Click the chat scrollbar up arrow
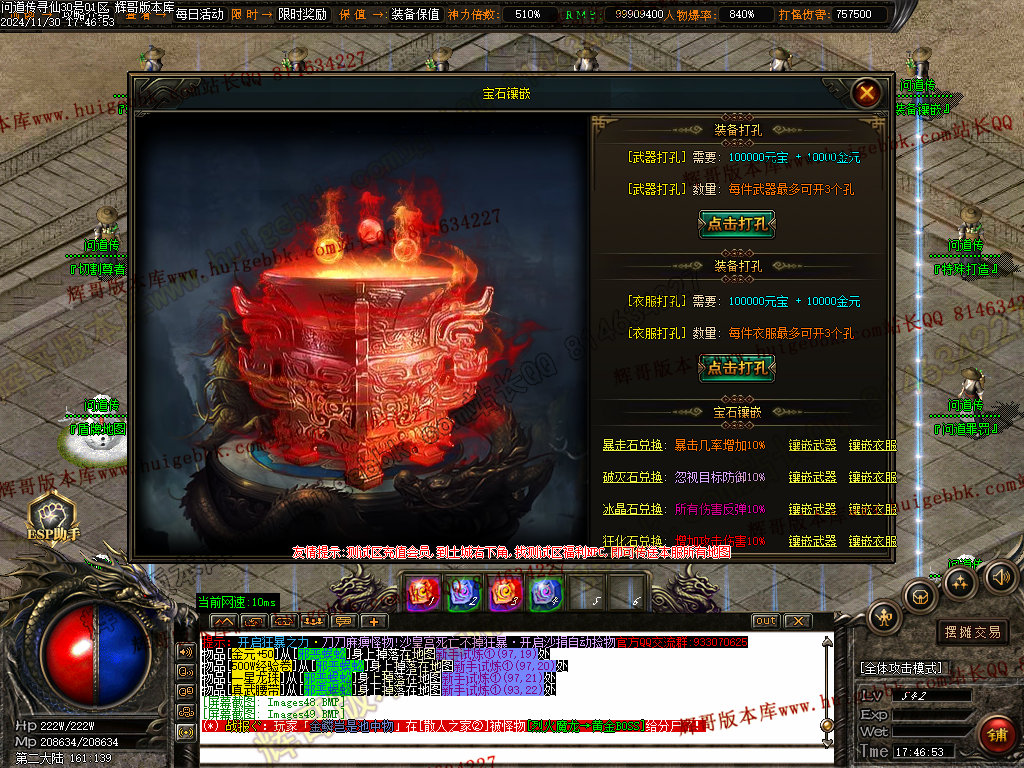The height and width of the screenshot is (768, 1024). coord(827,641)
